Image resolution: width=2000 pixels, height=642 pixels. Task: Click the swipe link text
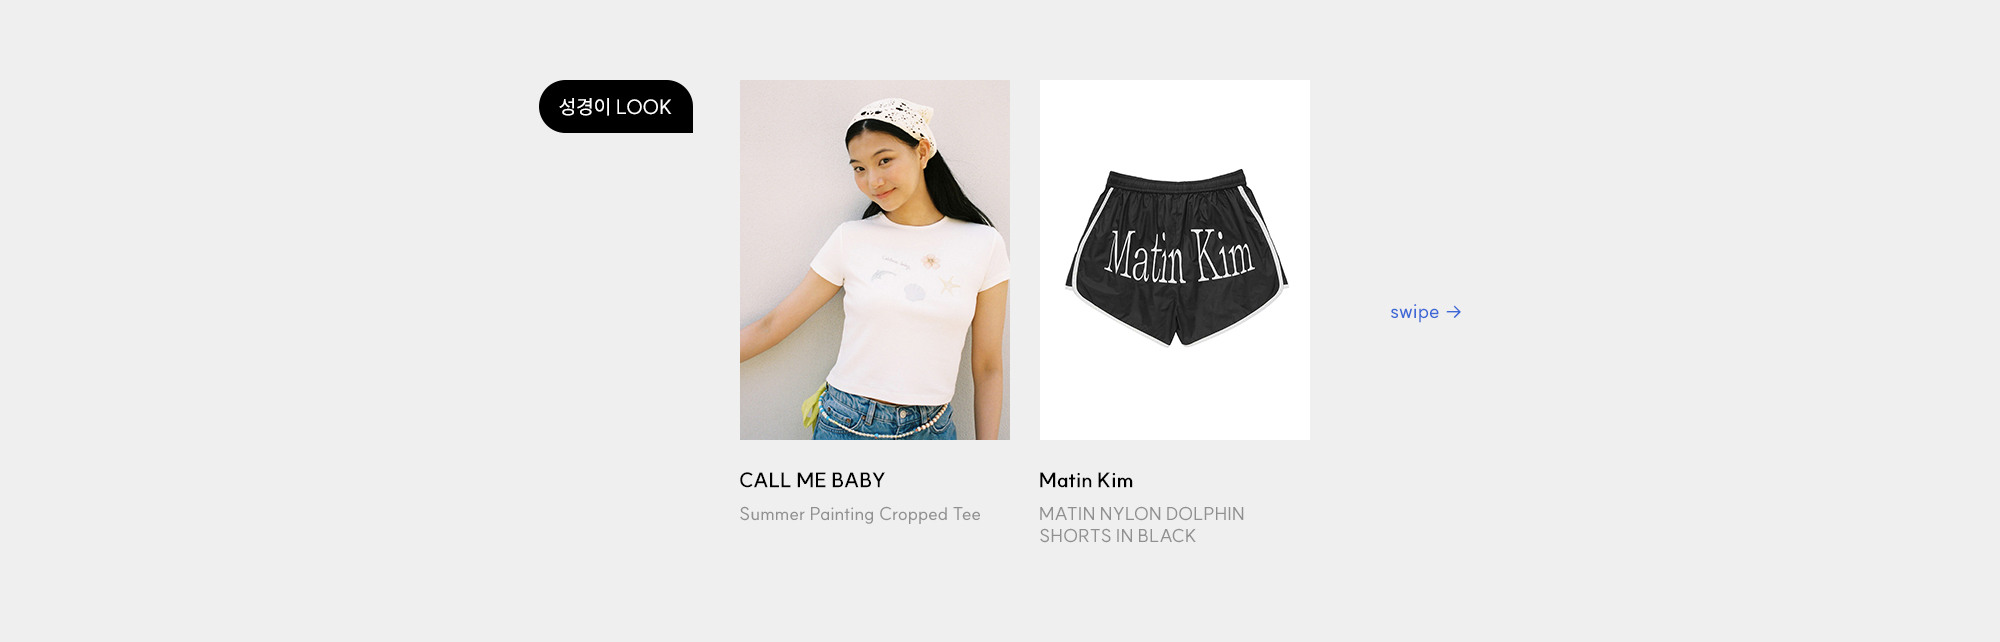click(x=1414, y=312)
